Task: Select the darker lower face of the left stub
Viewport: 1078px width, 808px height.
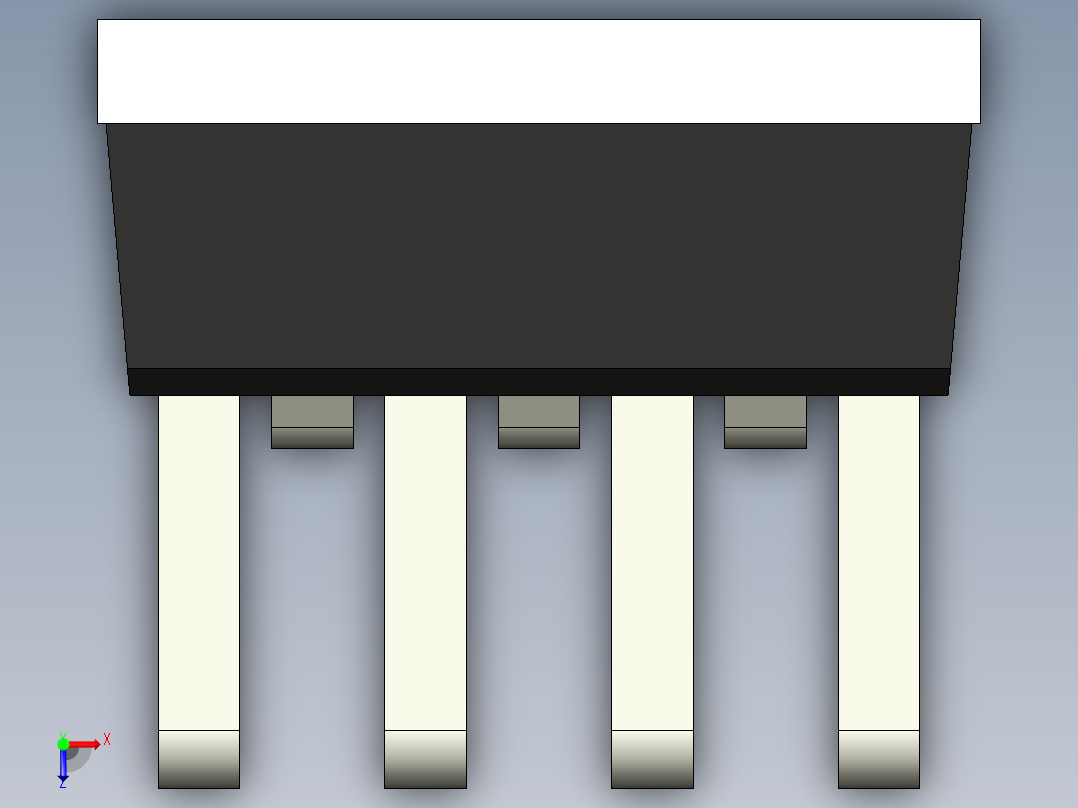Action: pos(312,438)
